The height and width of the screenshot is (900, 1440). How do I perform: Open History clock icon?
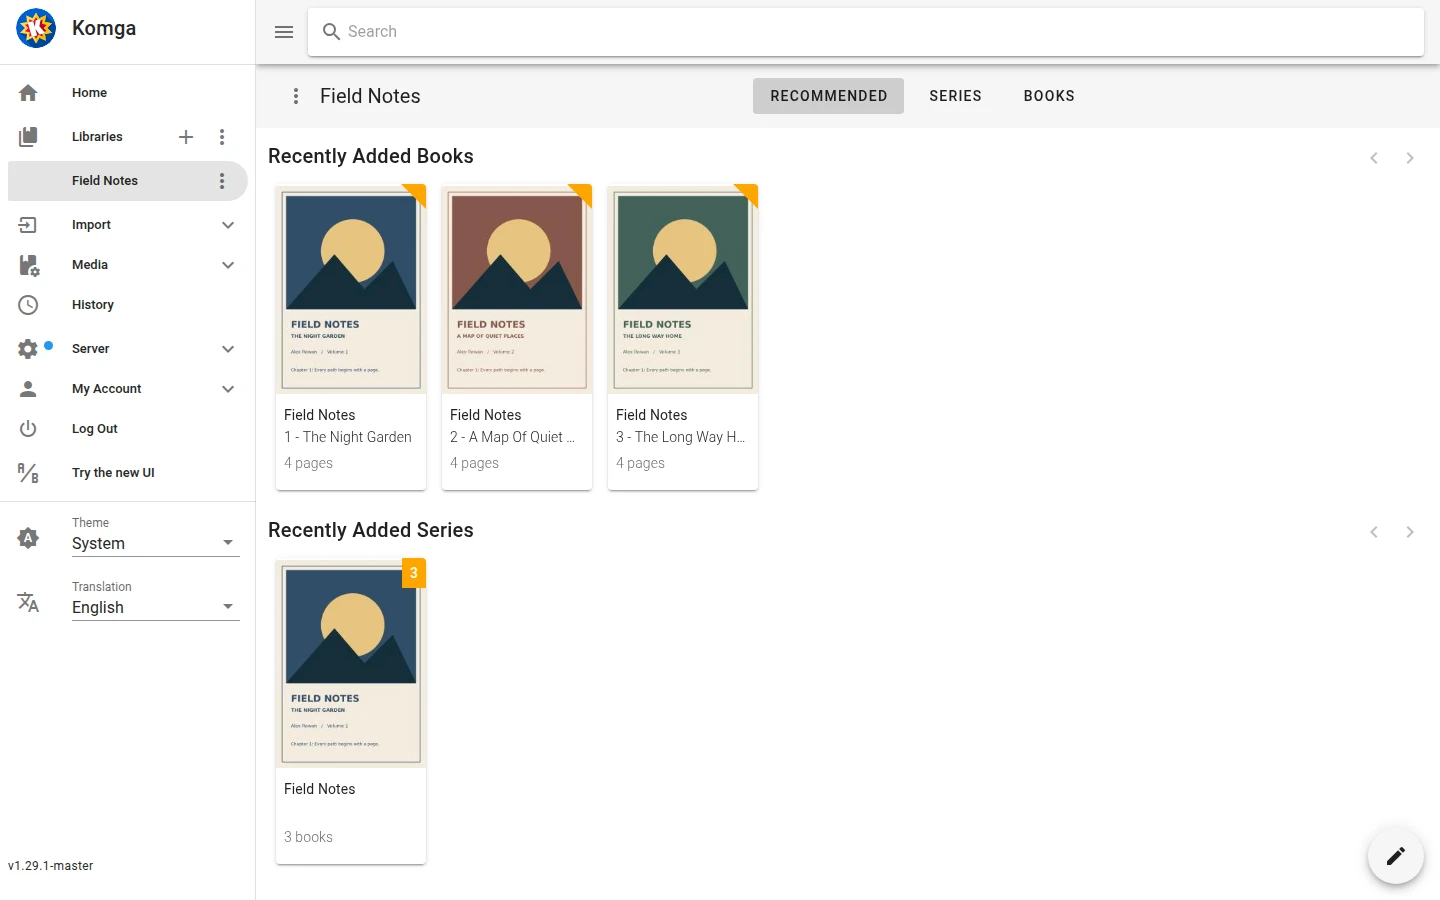[28, 305]
